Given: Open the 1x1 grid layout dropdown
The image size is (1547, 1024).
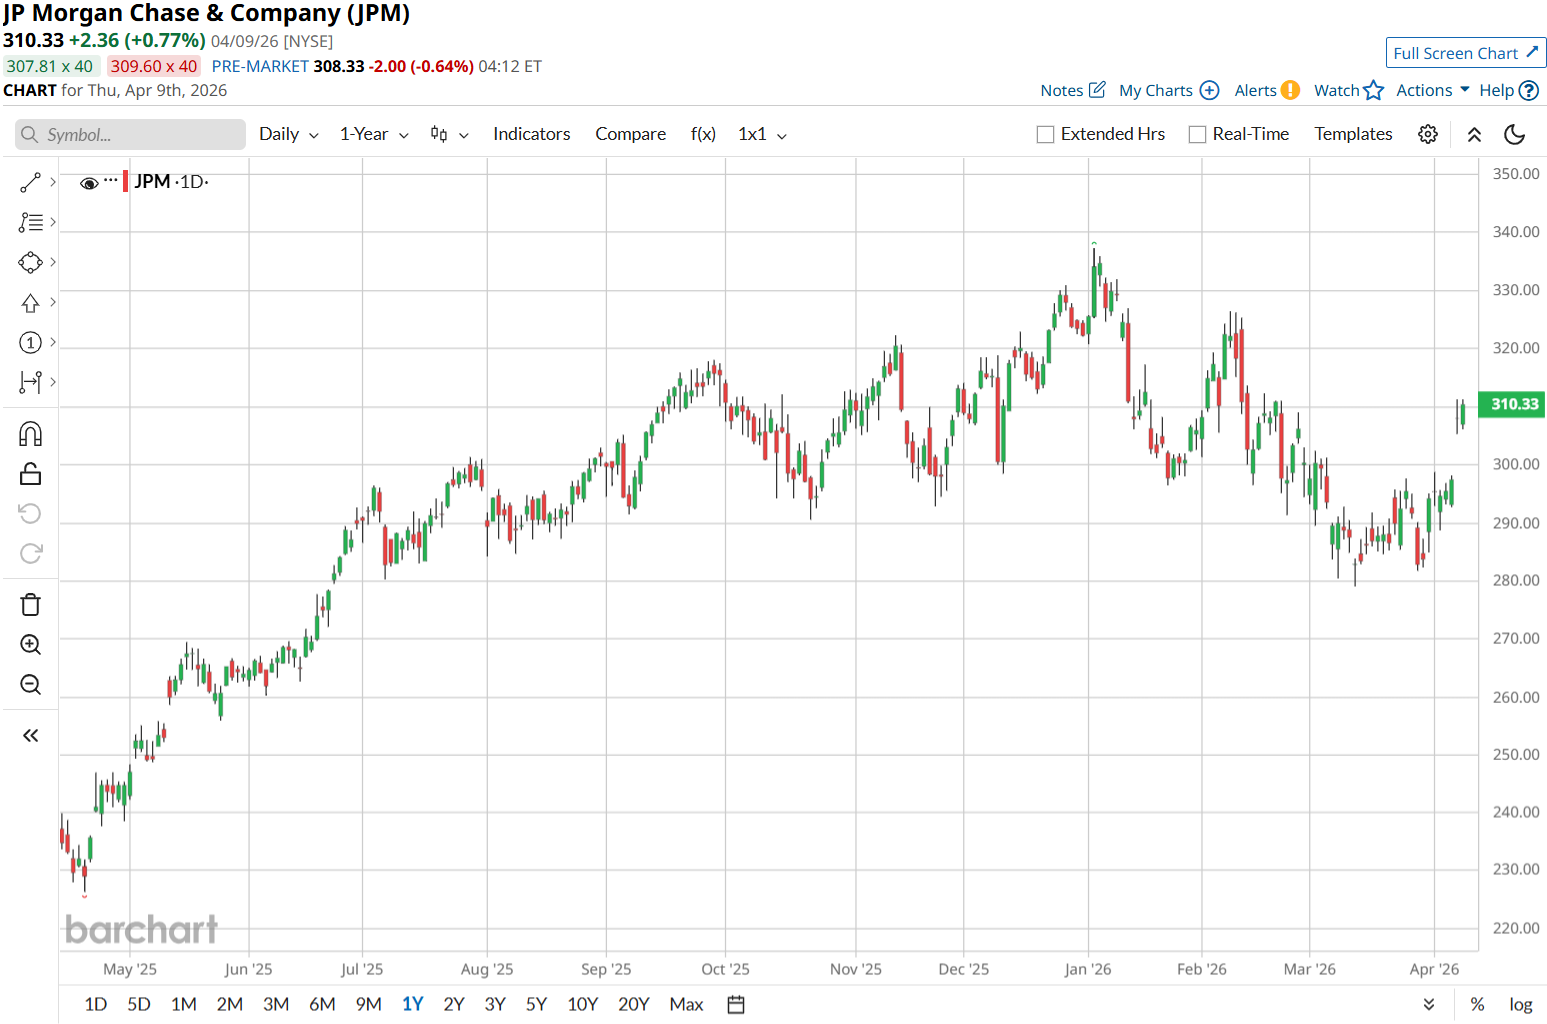Looking at the screenshot, I should [x=762, y=134].
